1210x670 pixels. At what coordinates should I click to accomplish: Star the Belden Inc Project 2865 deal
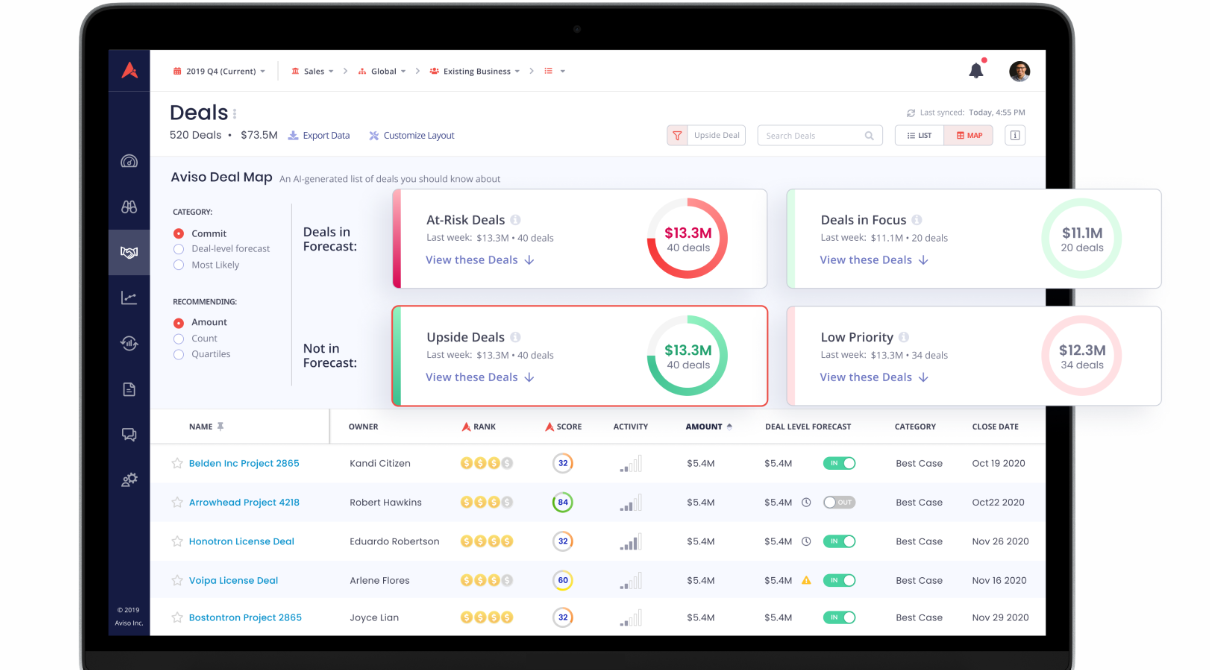coord(177,463)
